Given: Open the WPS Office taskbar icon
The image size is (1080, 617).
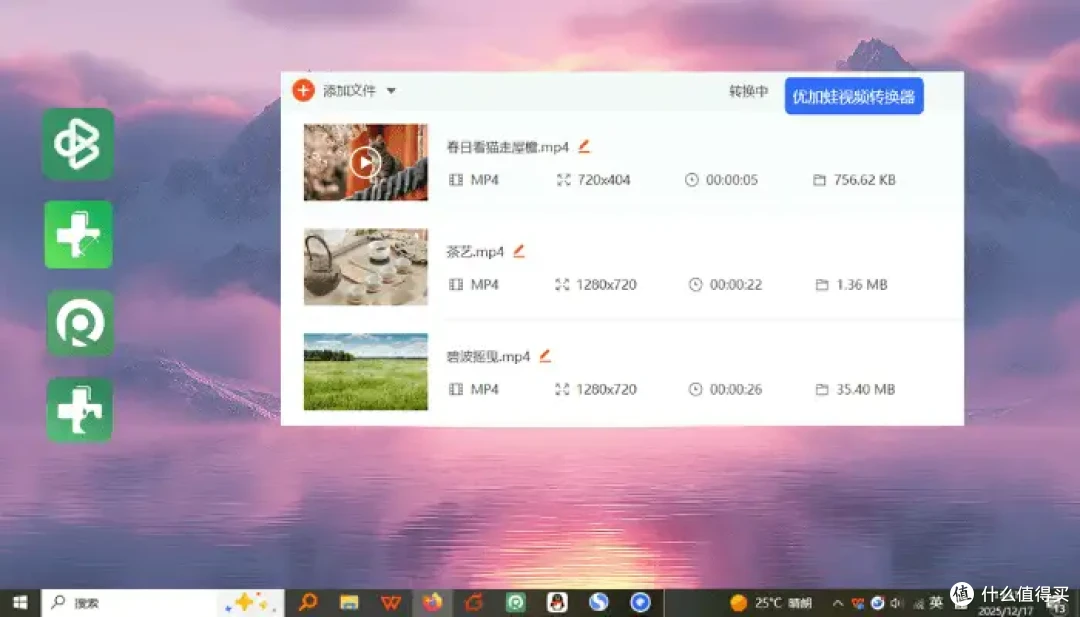Looking at the screenshot, I should [x=391, y=603].
